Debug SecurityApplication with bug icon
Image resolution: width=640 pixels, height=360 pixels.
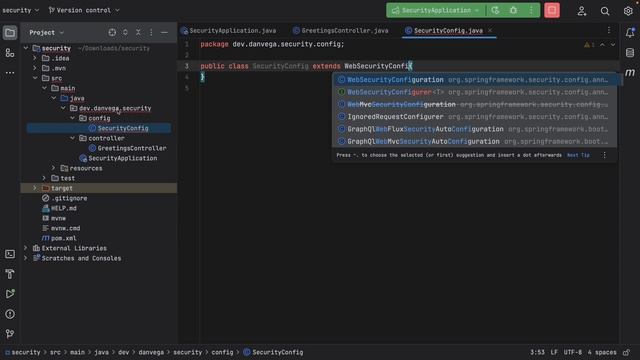pos(513,11)
